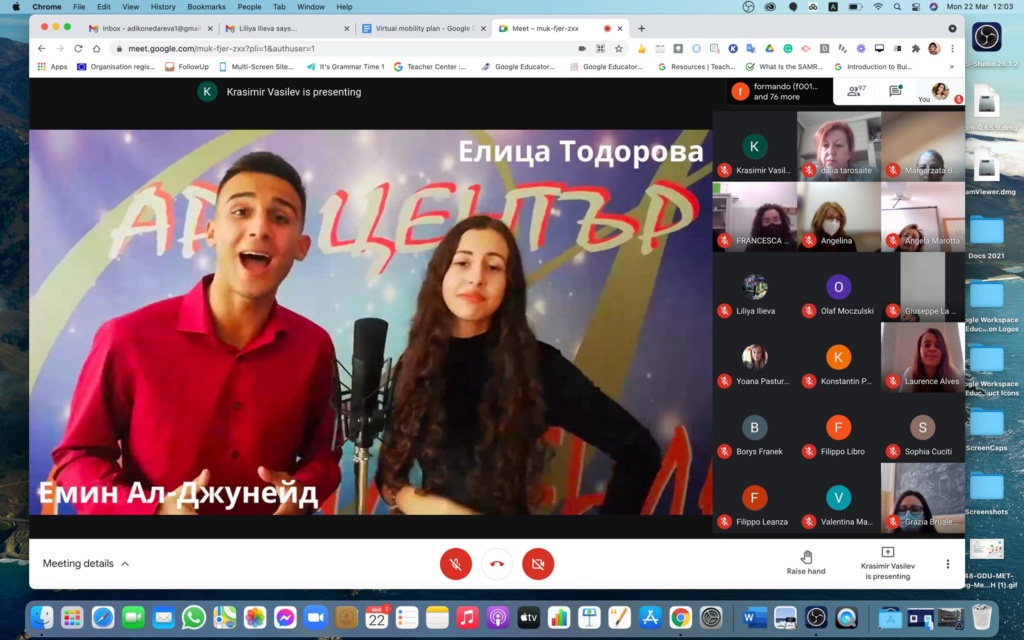Open the Bookmarks menu in menu bar

coord(206,7)
